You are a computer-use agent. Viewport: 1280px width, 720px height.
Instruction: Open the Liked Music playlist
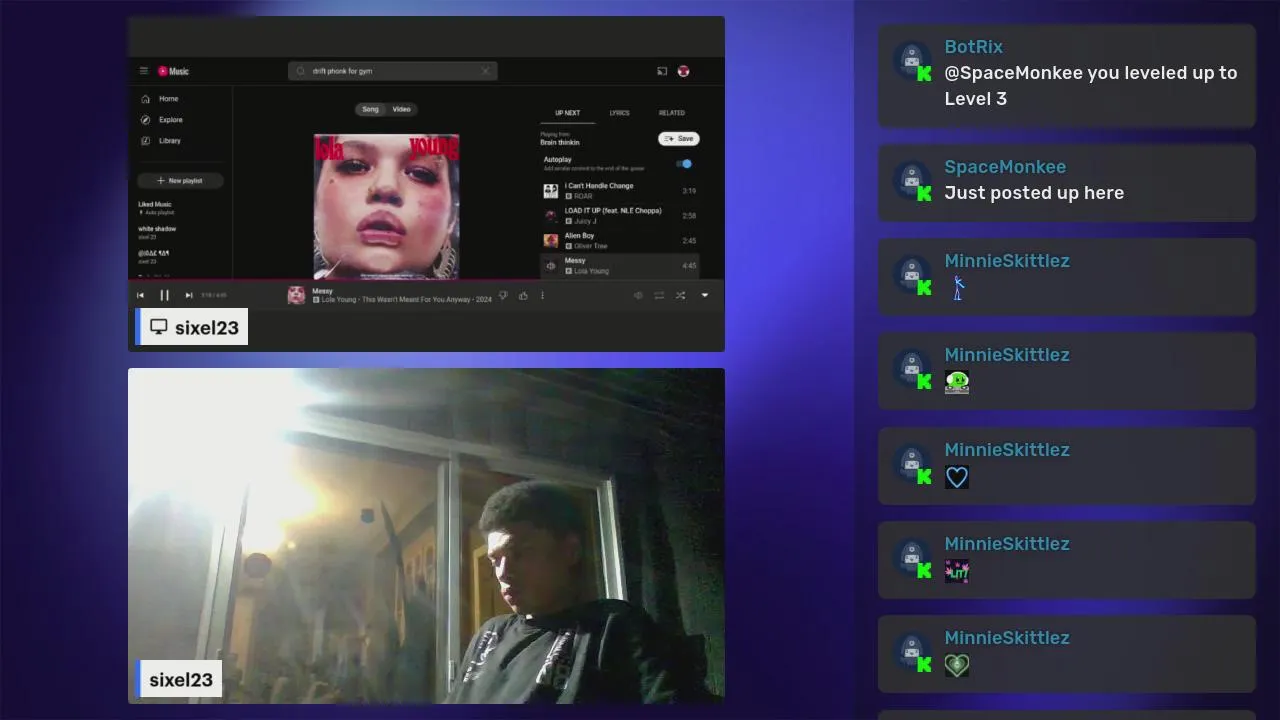tap(156, 208)
